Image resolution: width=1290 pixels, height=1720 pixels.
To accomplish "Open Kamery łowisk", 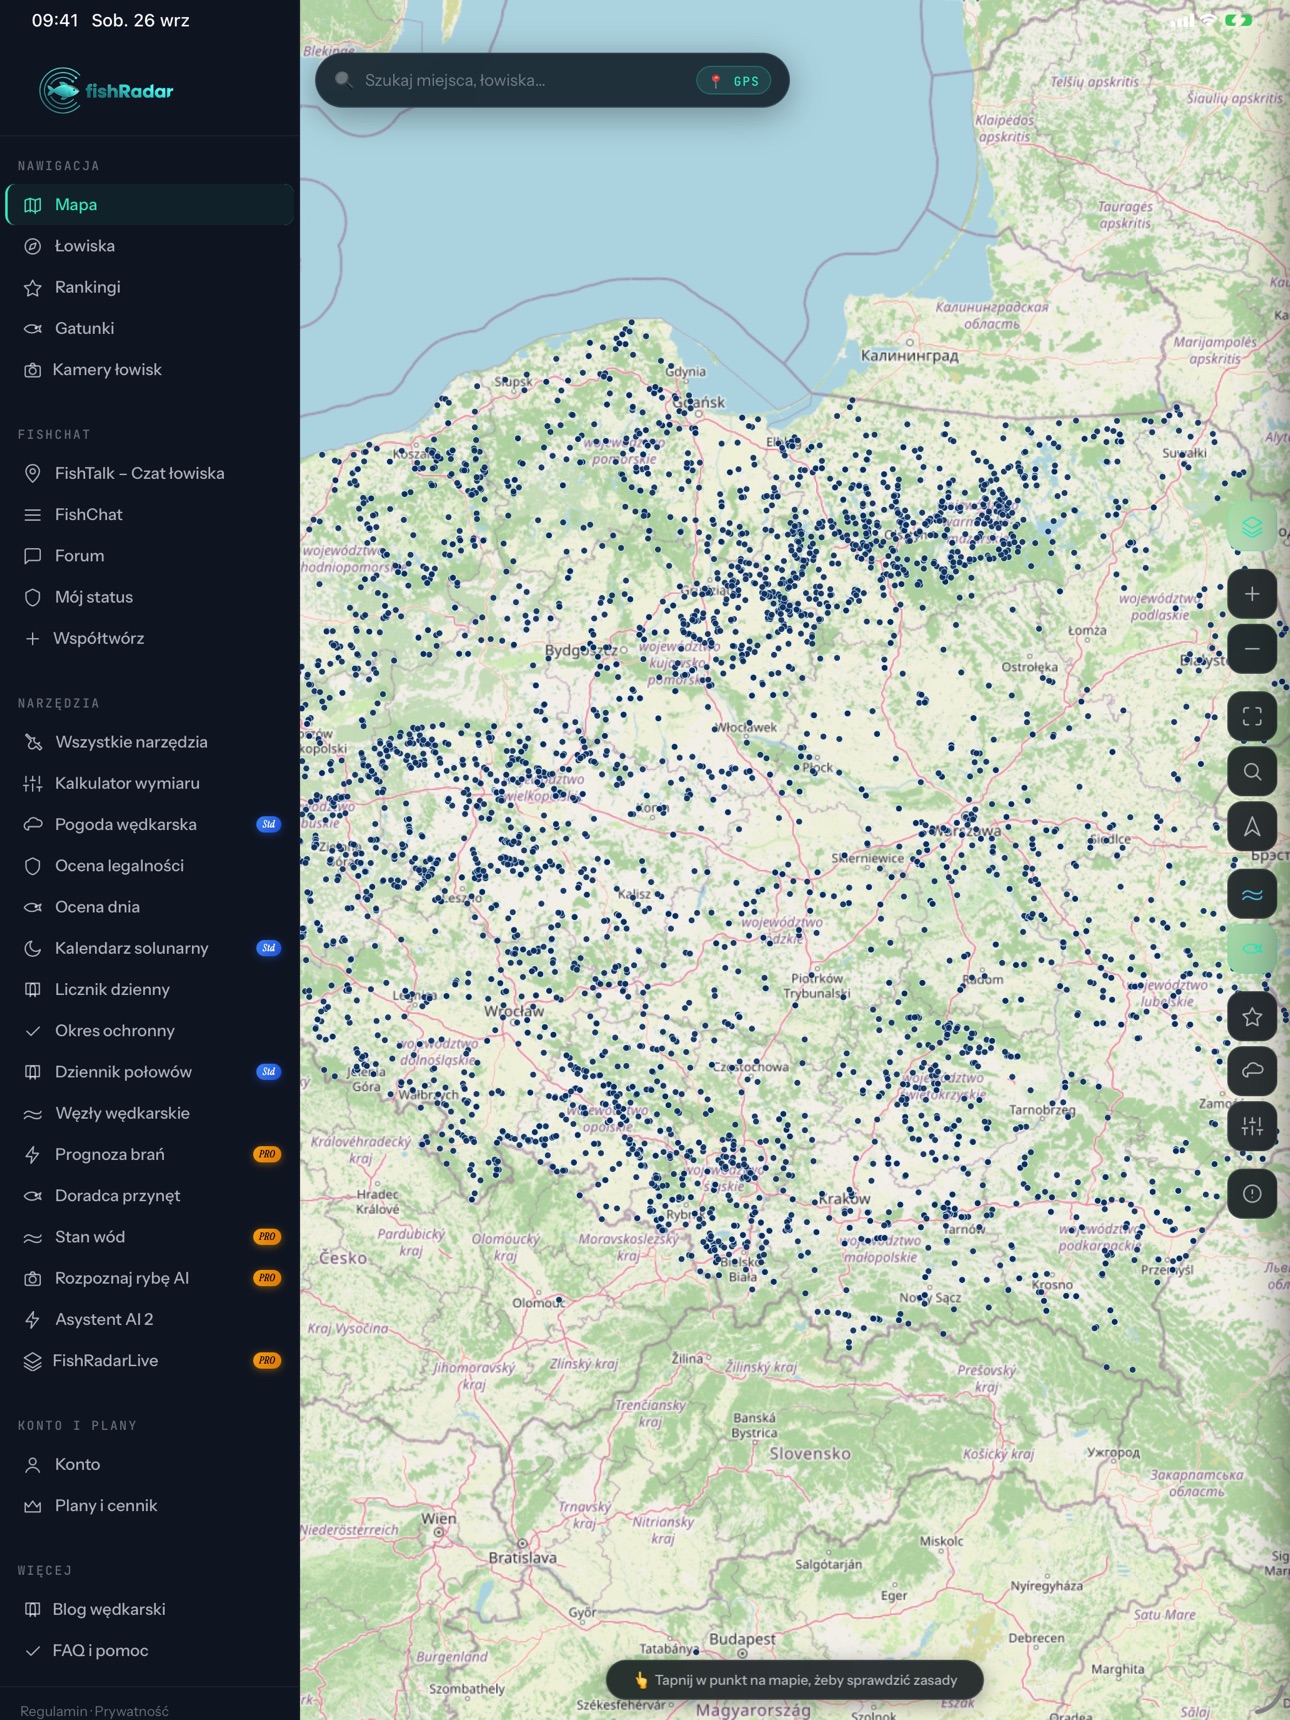I will (x=150, y=369).
